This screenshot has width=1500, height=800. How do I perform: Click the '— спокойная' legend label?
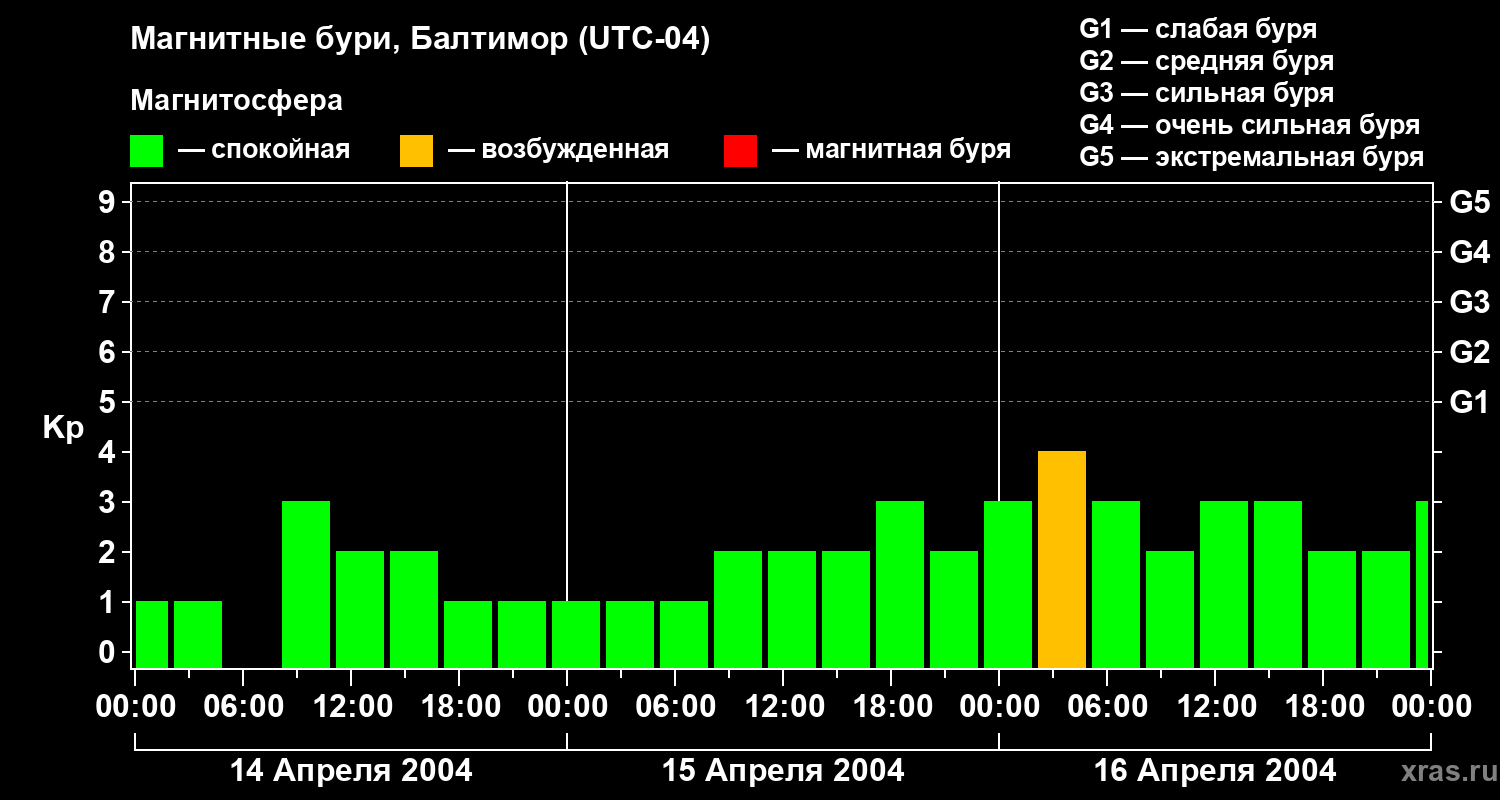(x=264, y=151)
